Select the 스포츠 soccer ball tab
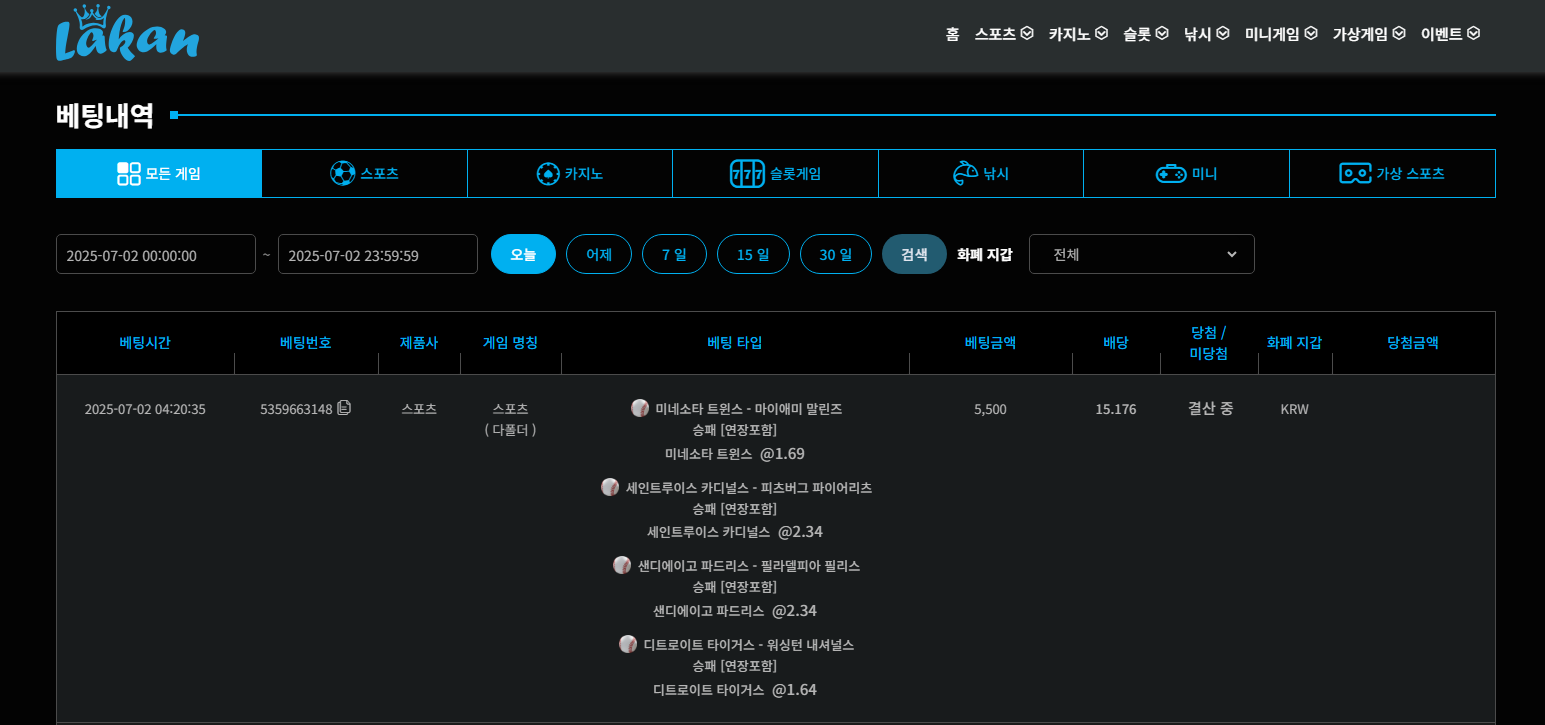 [x=364, y=174]
